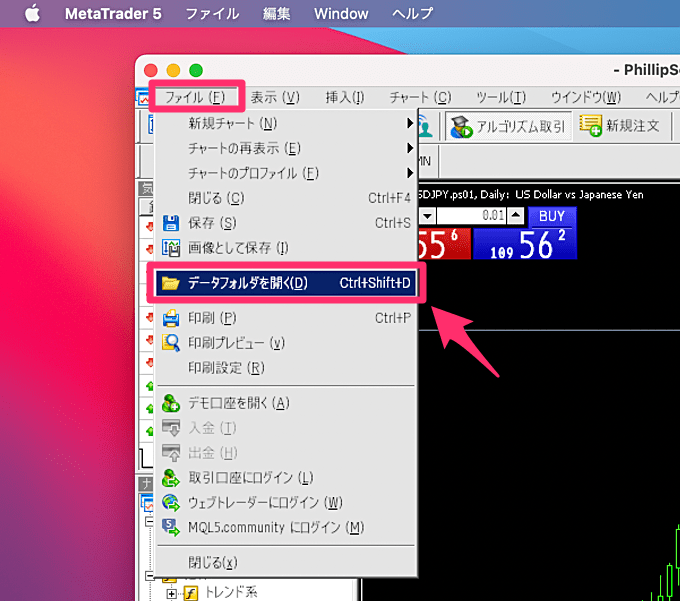Click the 印刷 (P) printer icon
The width and height of the screenshot is (680, 601).
tap(170, 318)
